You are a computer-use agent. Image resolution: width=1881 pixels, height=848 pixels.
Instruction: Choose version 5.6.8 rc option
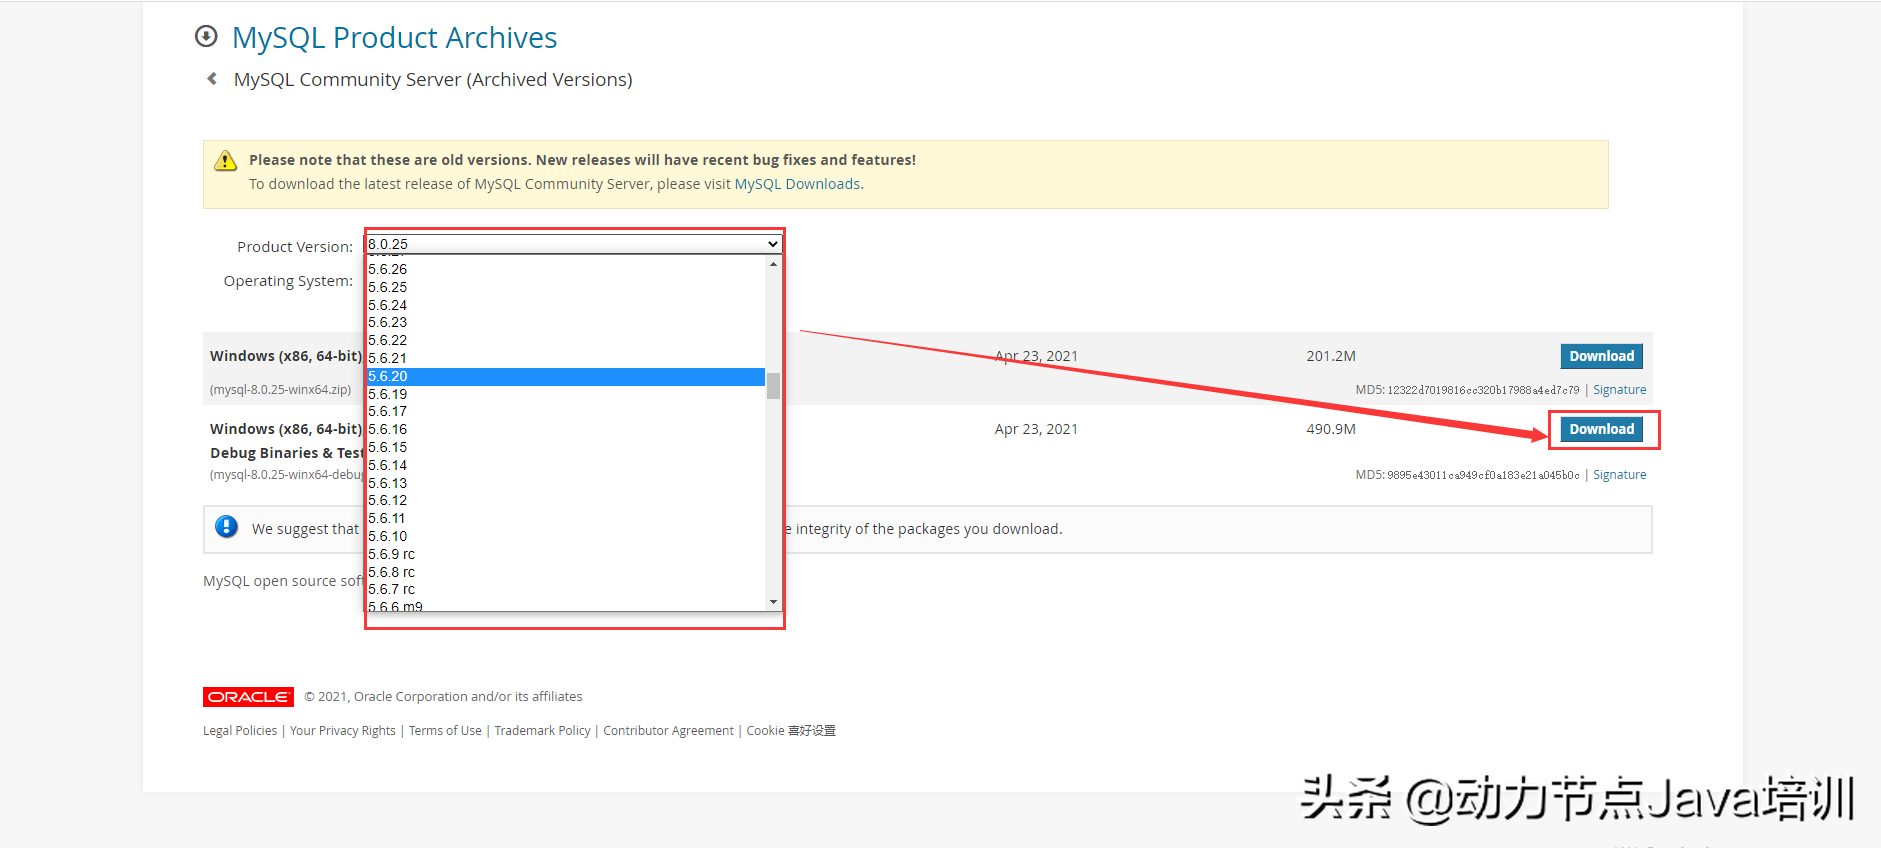coord(565,572)
